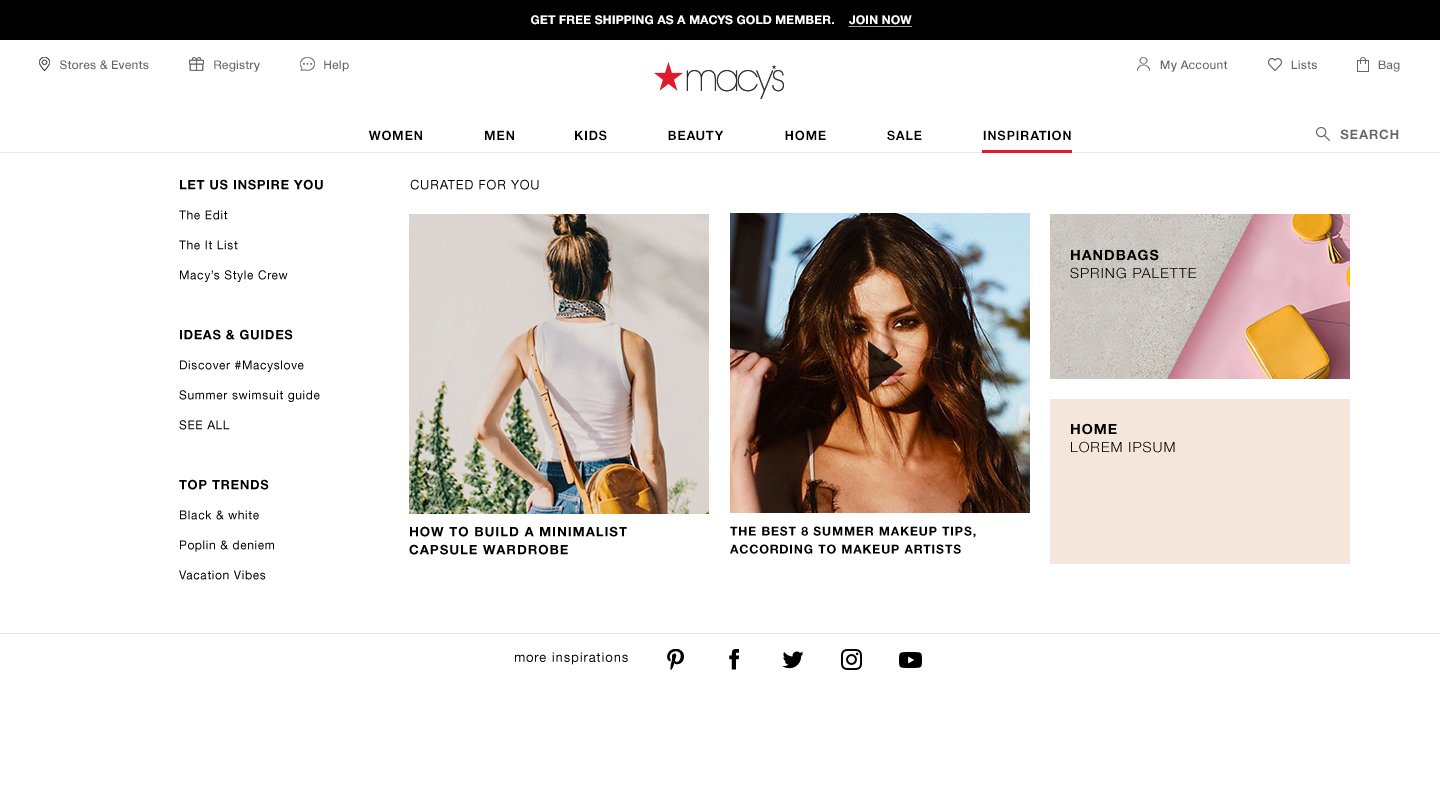Open The Edit link

[203, 215]
